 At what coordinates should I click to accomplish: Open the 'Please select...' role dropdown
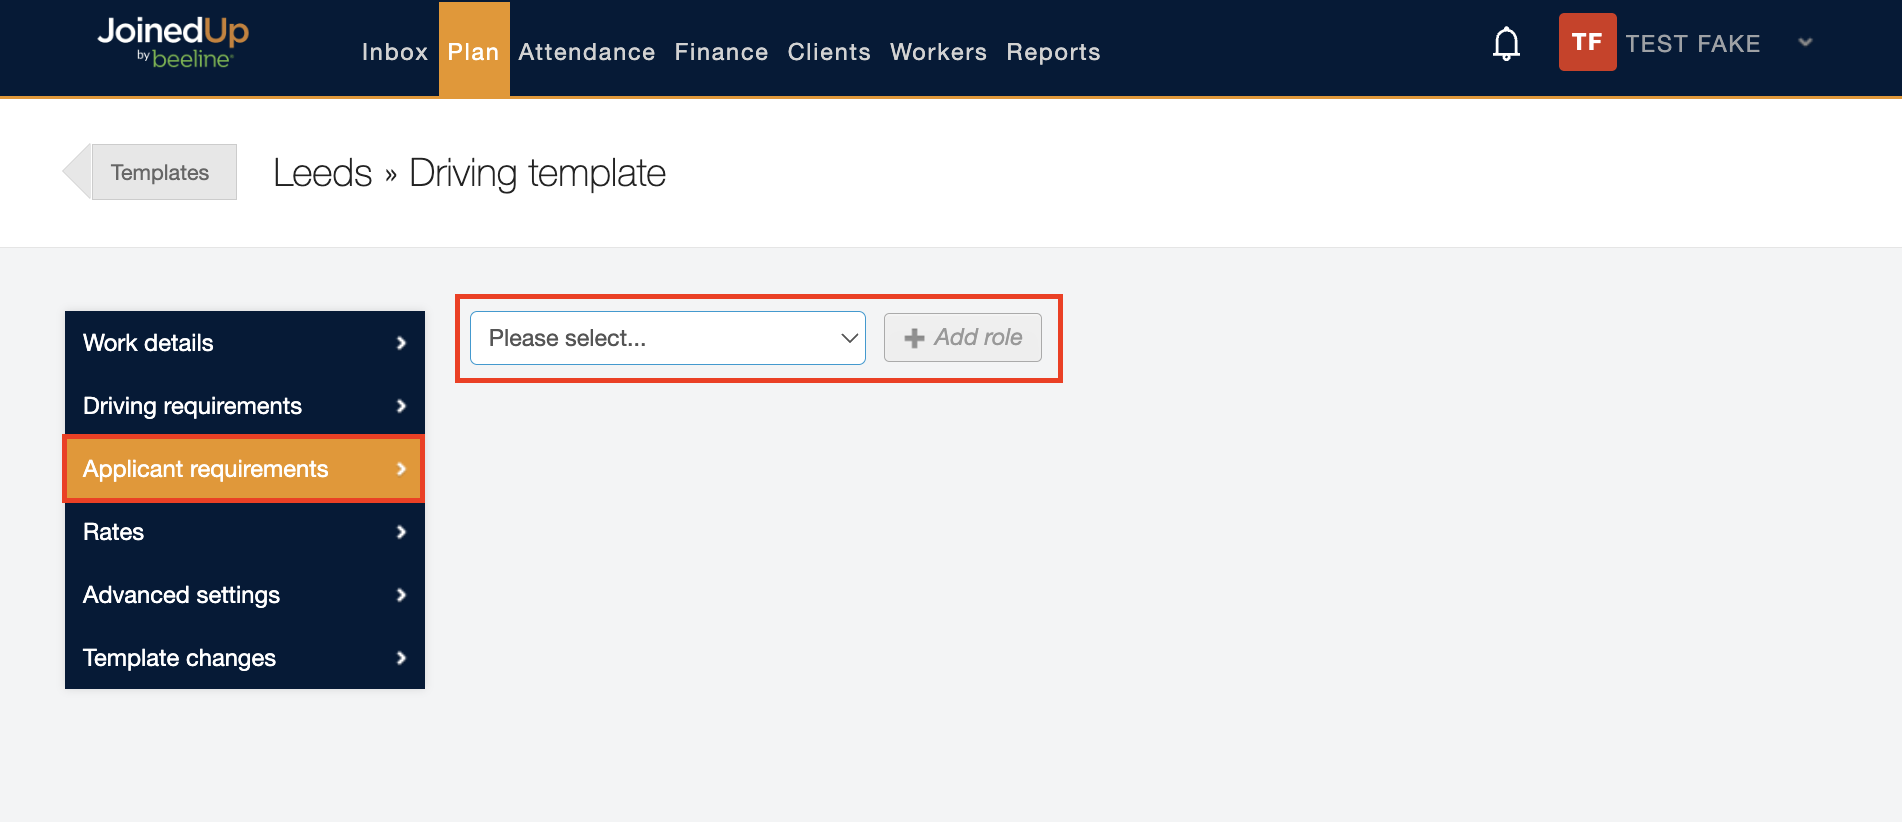tap(667, 338)
